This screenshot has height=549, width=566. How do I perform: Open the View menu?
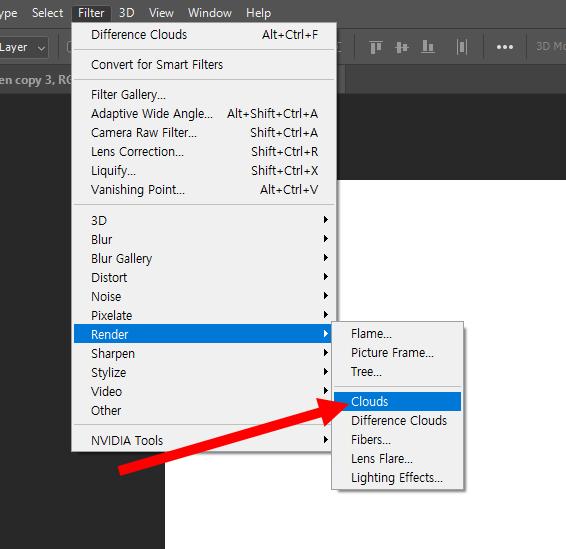click(161, 13)
